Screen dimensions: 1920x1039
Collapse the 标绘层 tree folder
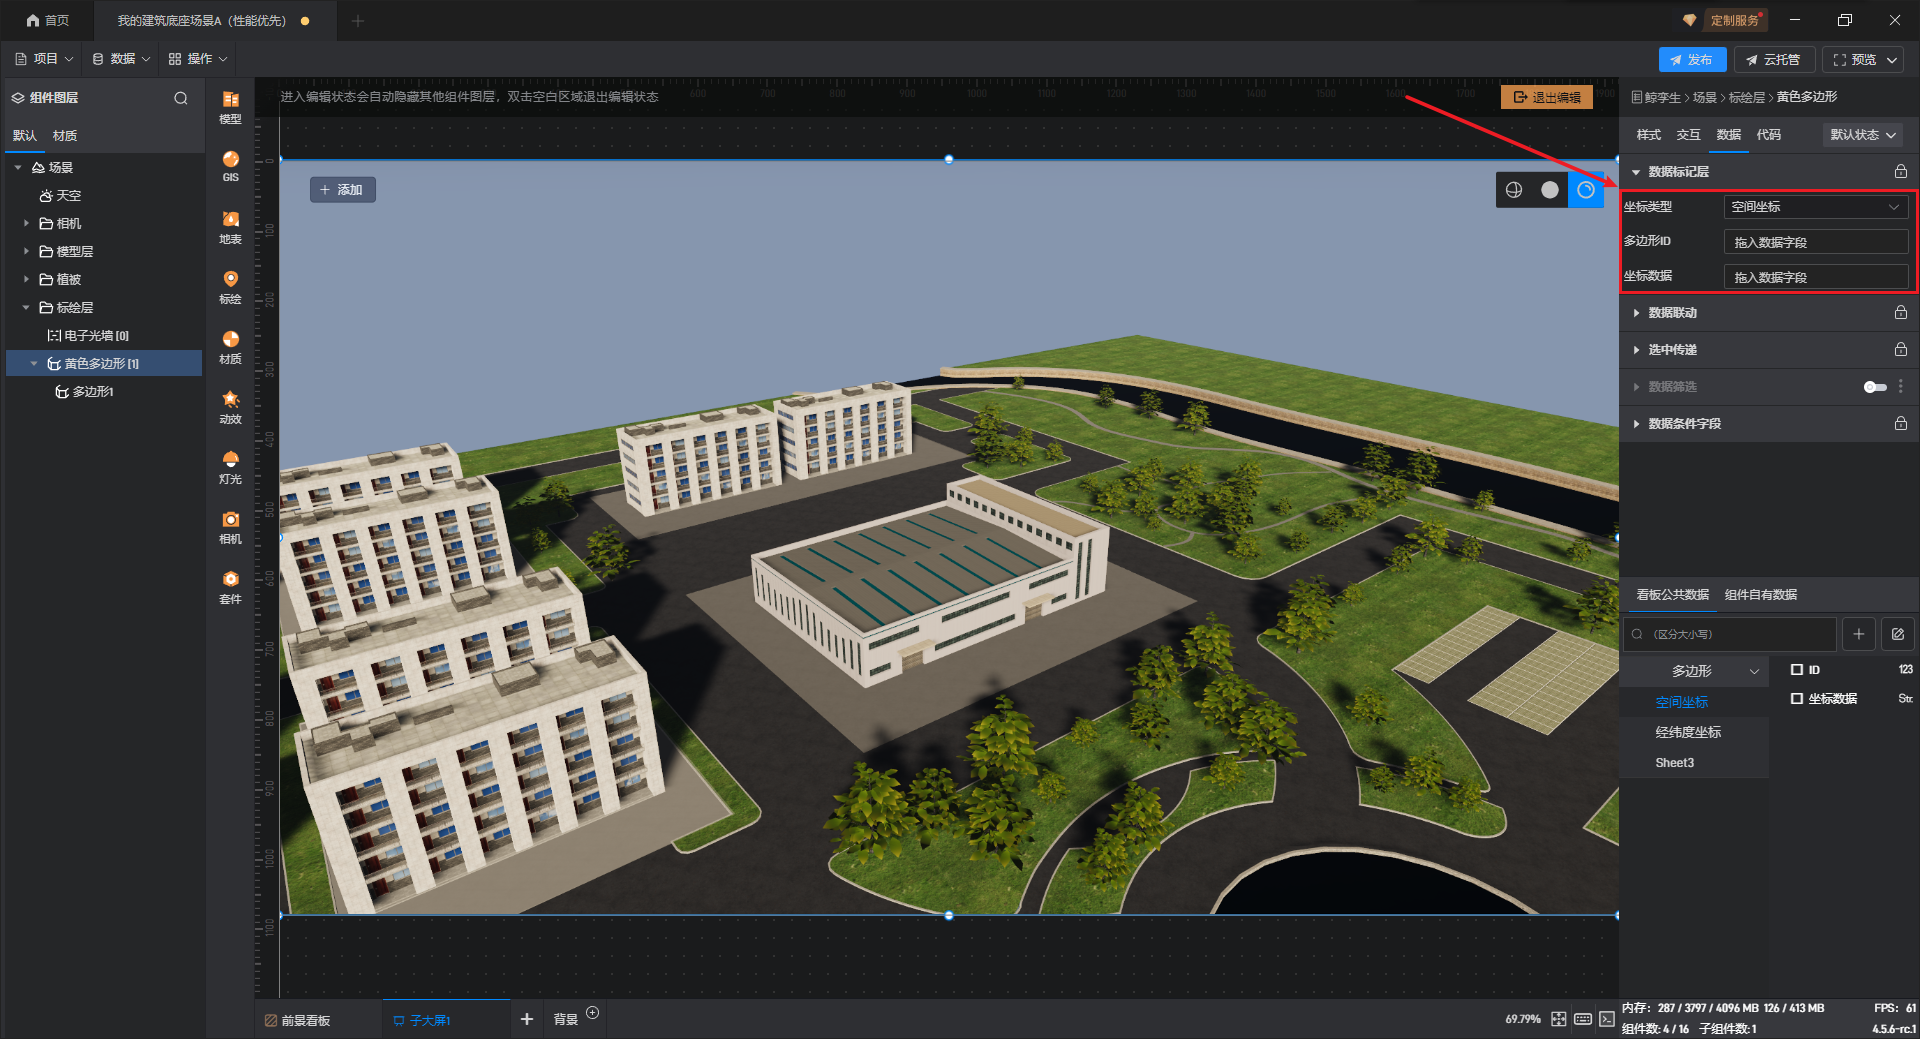pos(26,308)
